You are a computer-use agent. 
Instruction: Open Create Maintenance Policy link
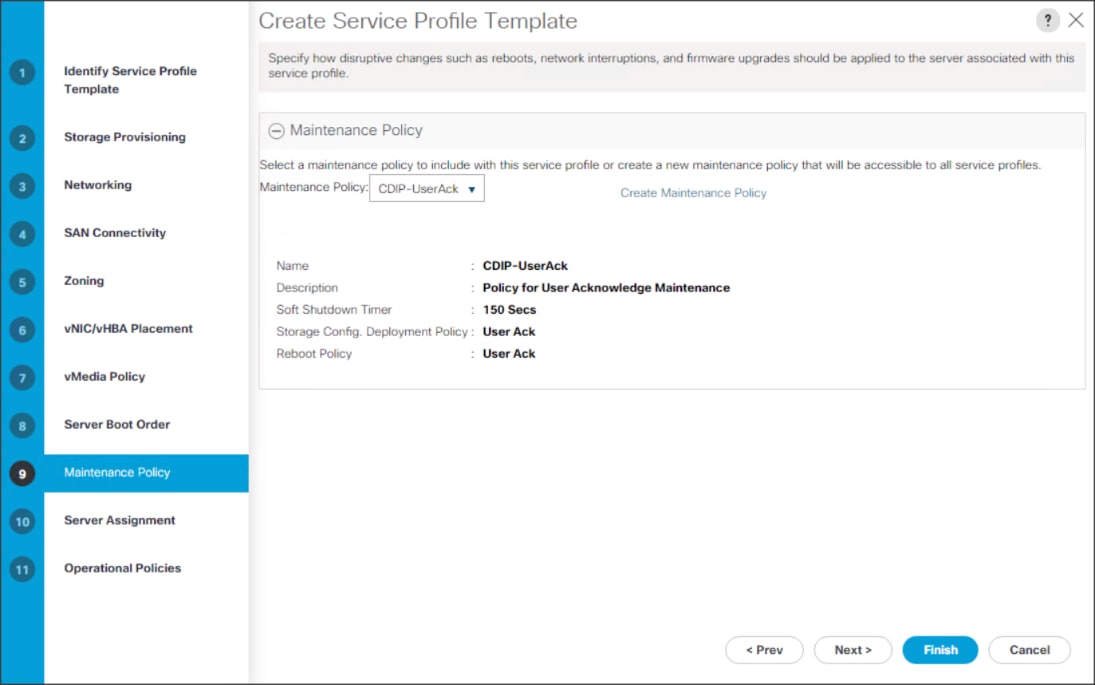693,193
